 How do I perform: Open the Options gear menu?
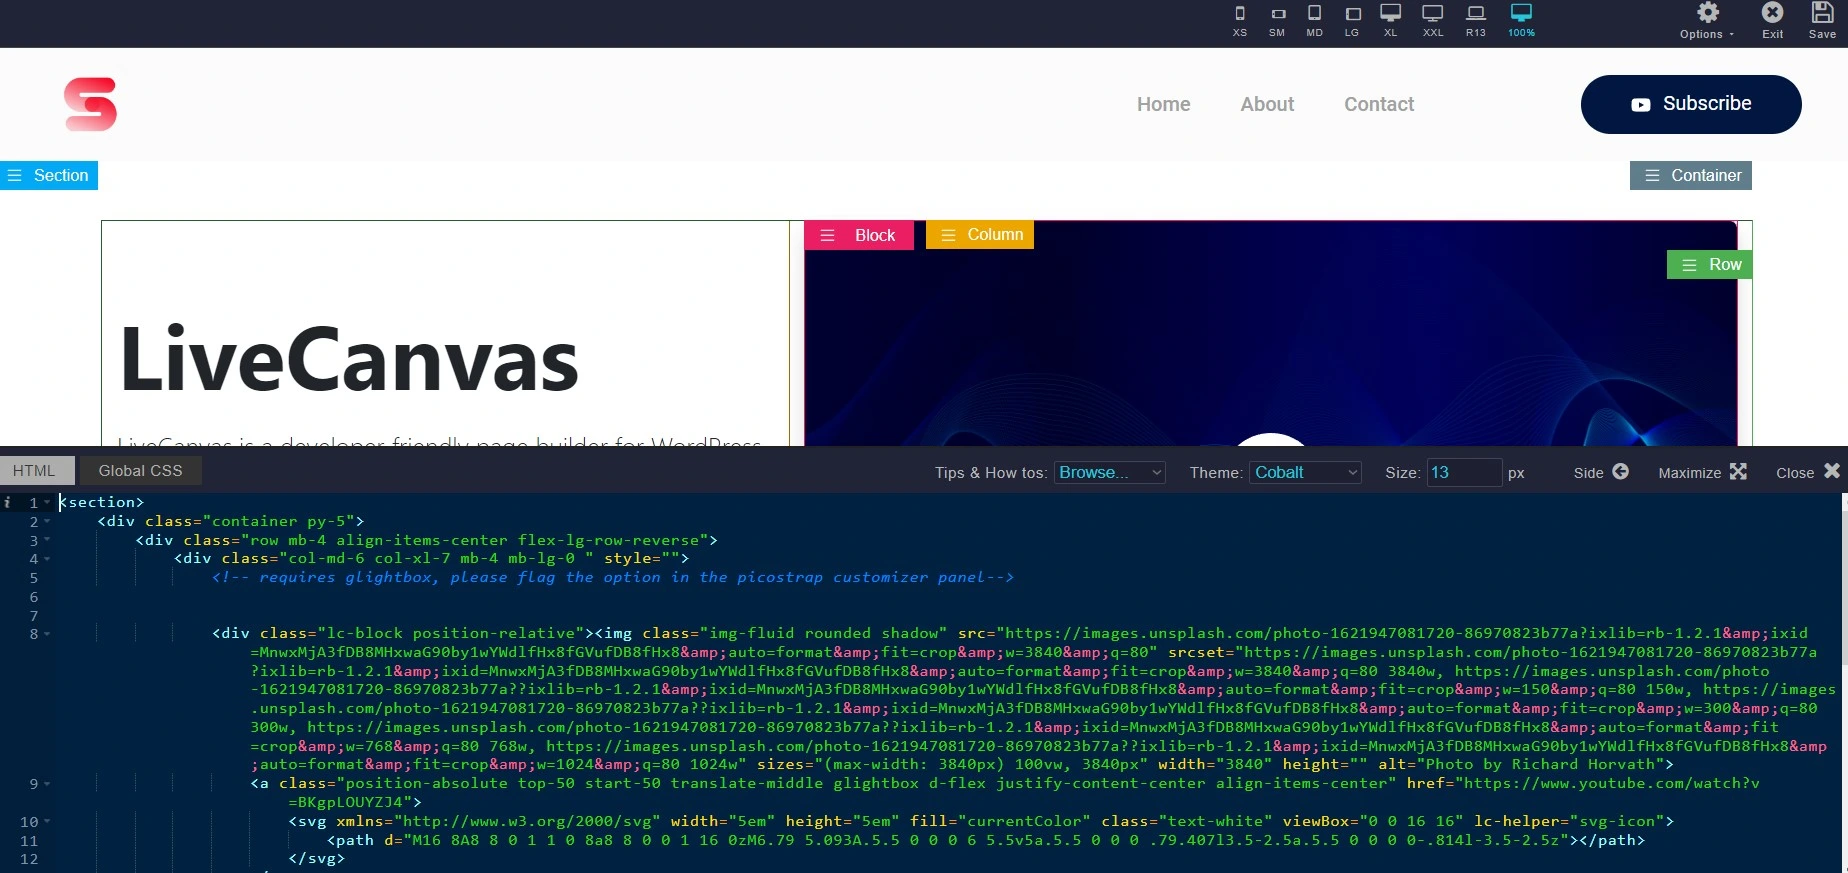tap(1707, 21)
